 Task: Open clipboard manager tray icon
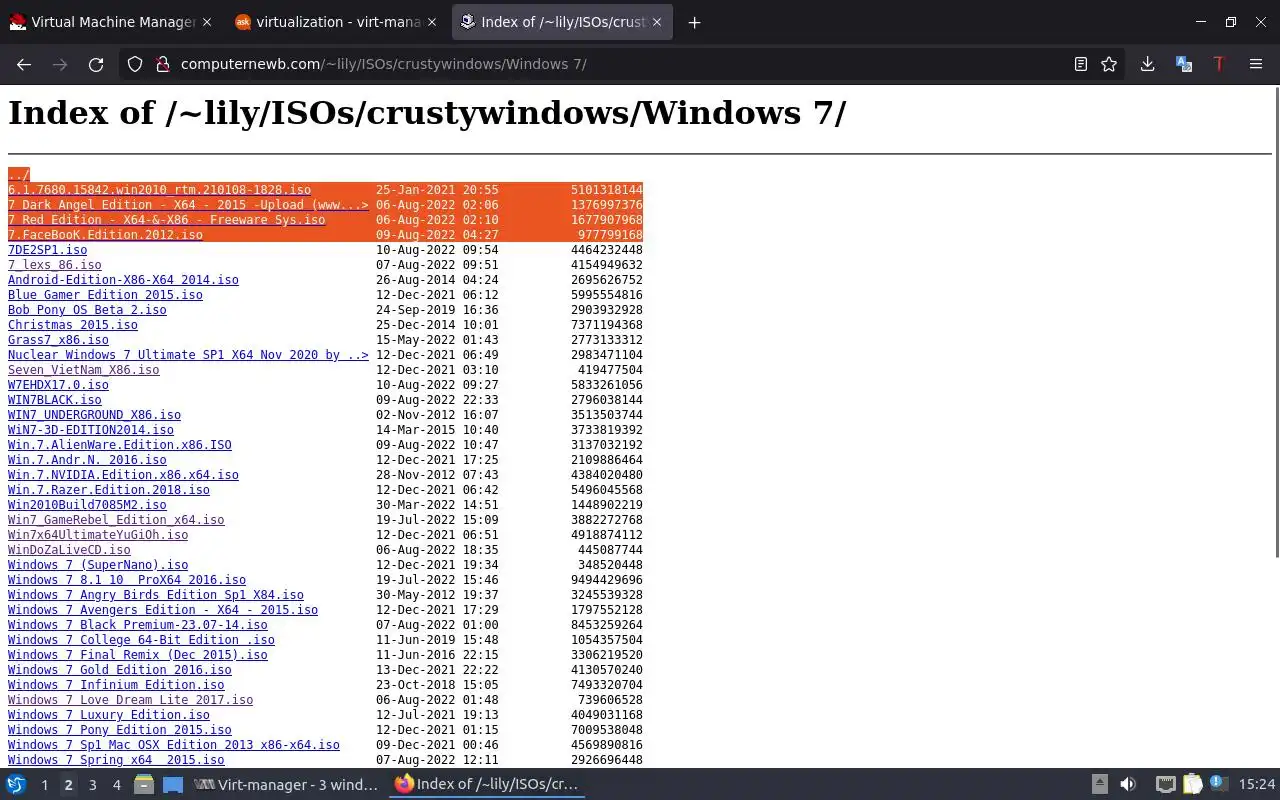1193,785
